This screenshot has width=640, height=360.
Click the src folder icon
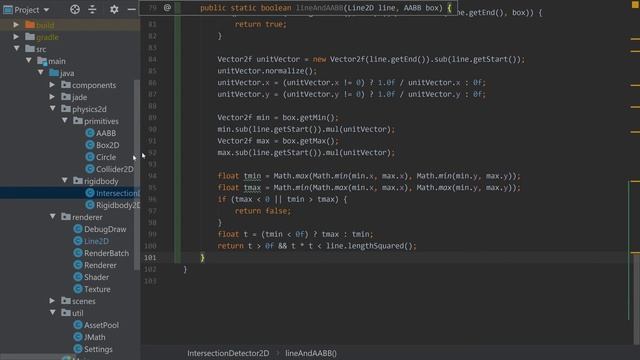30,49
